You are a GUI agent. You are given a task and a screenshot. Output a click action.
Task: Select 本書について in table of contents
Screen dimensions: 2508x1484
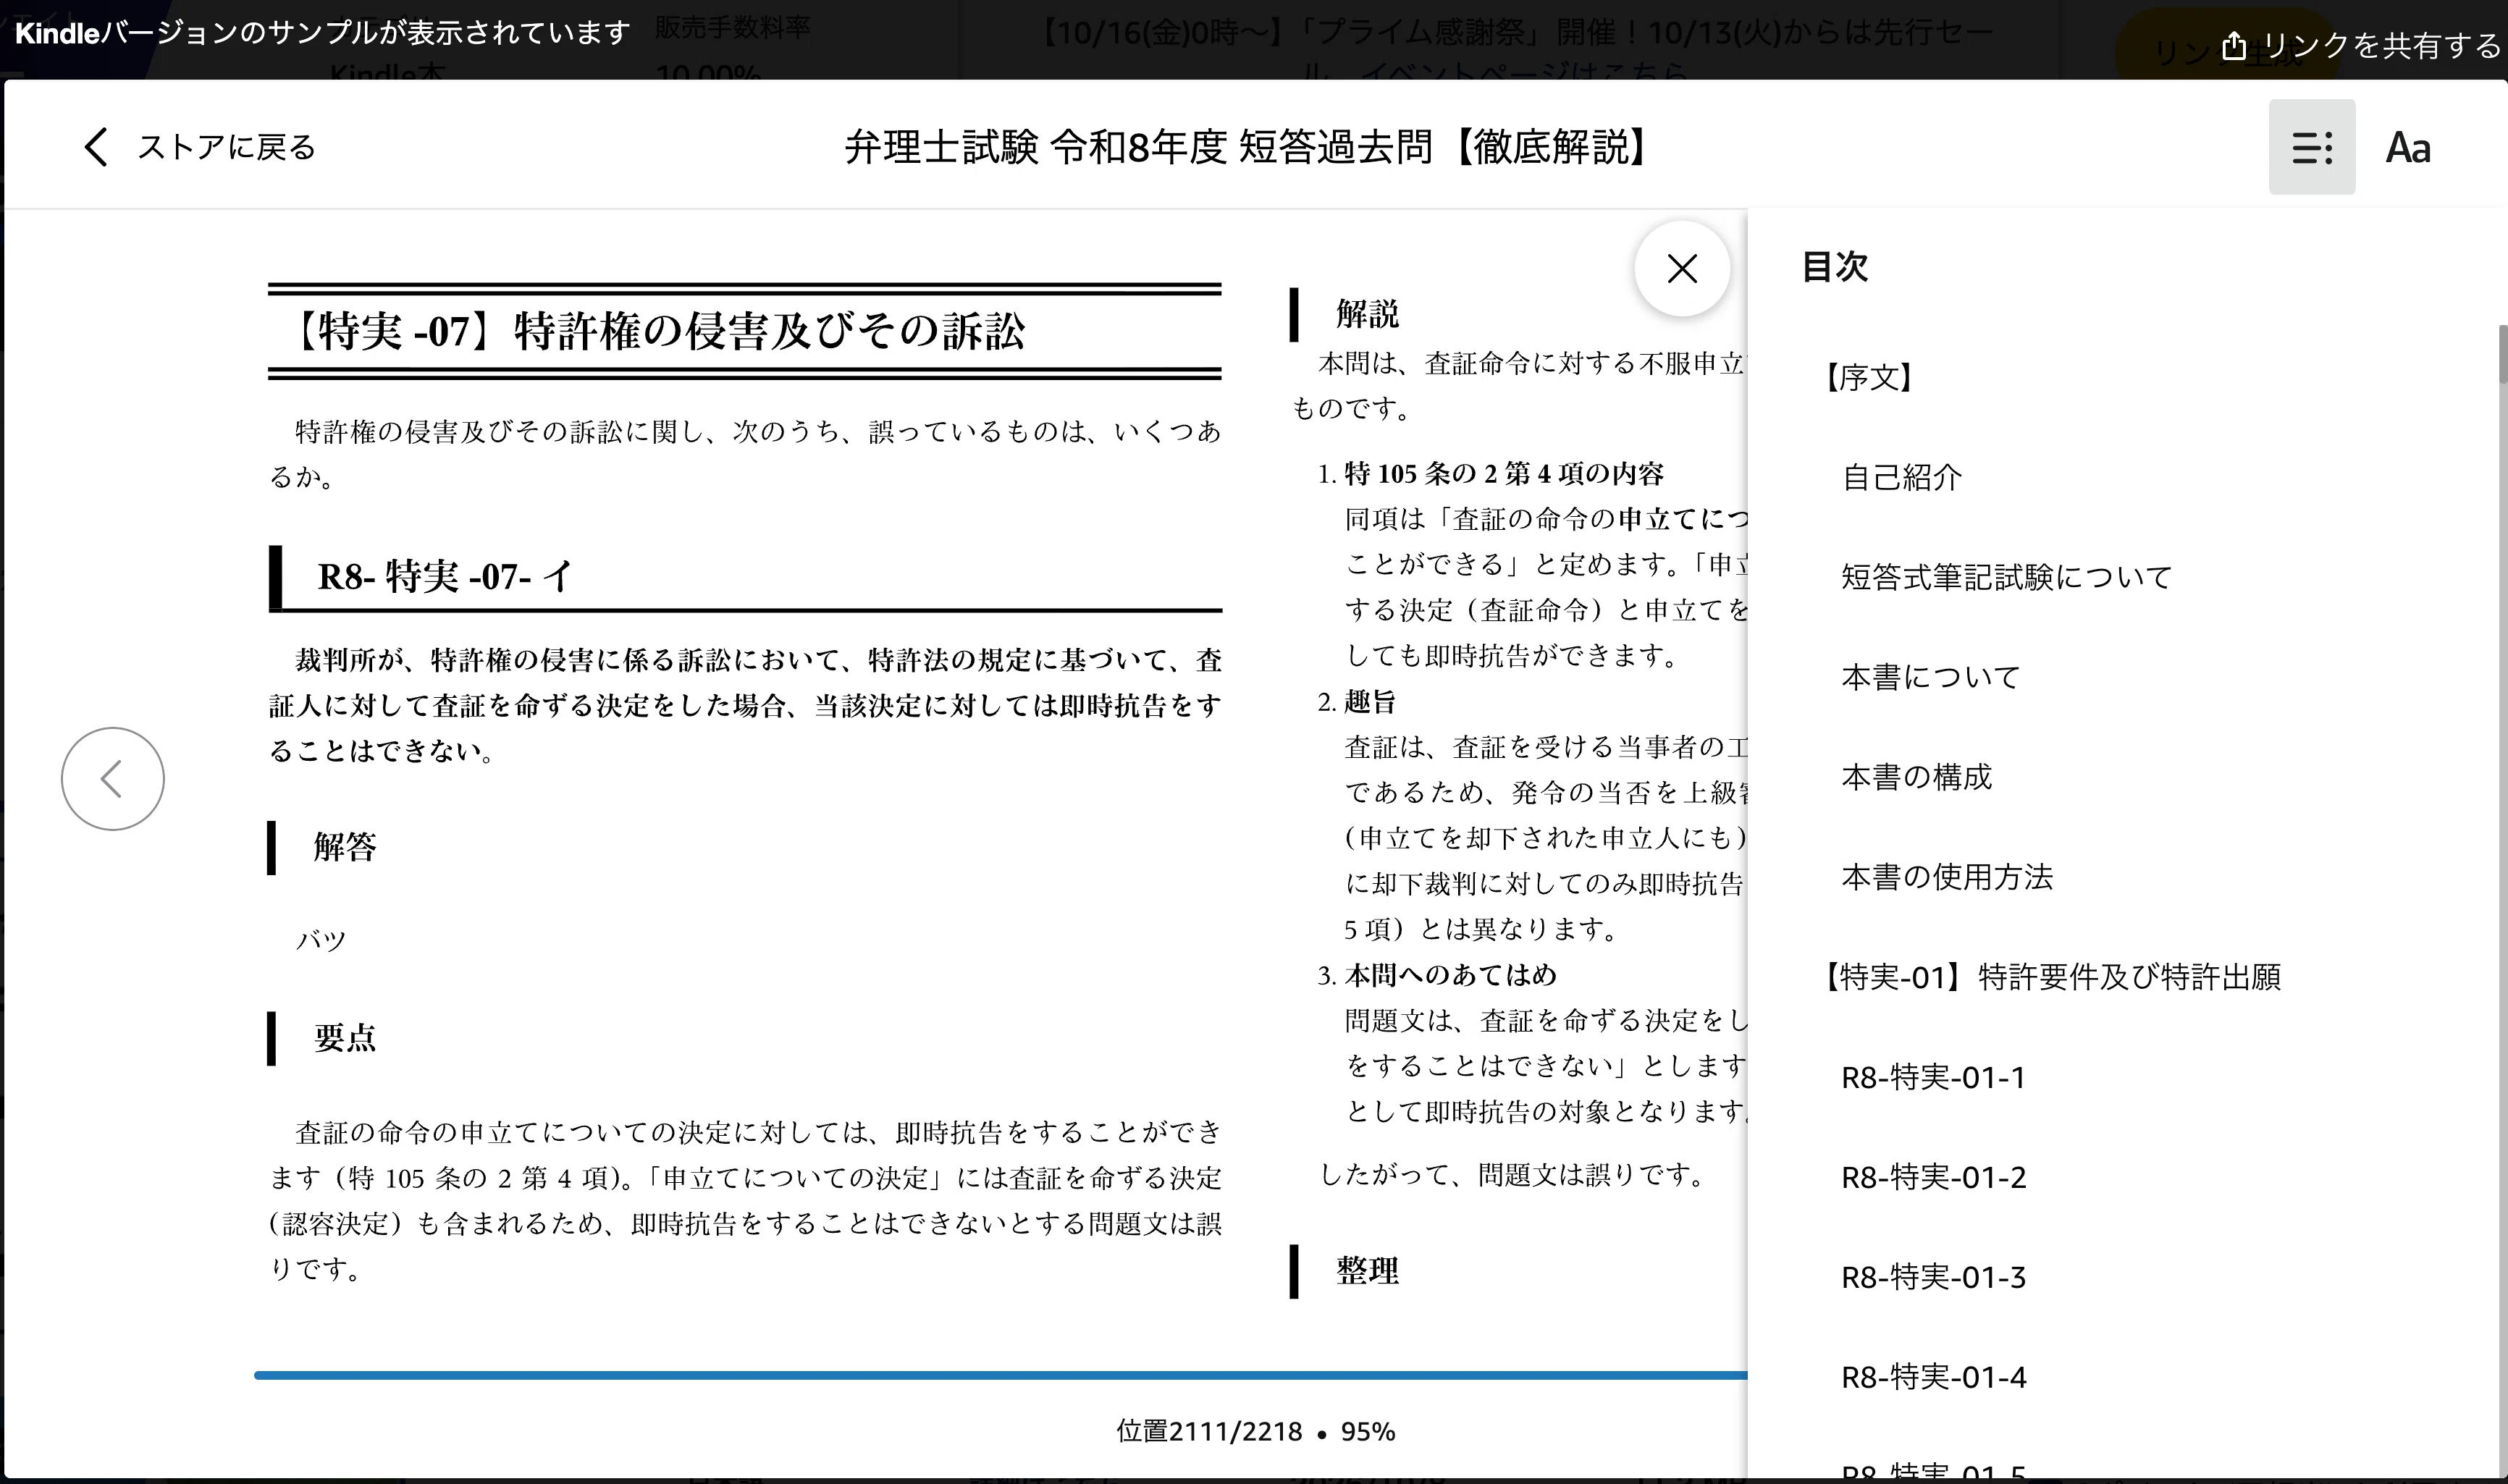(x=1930, y=677)
